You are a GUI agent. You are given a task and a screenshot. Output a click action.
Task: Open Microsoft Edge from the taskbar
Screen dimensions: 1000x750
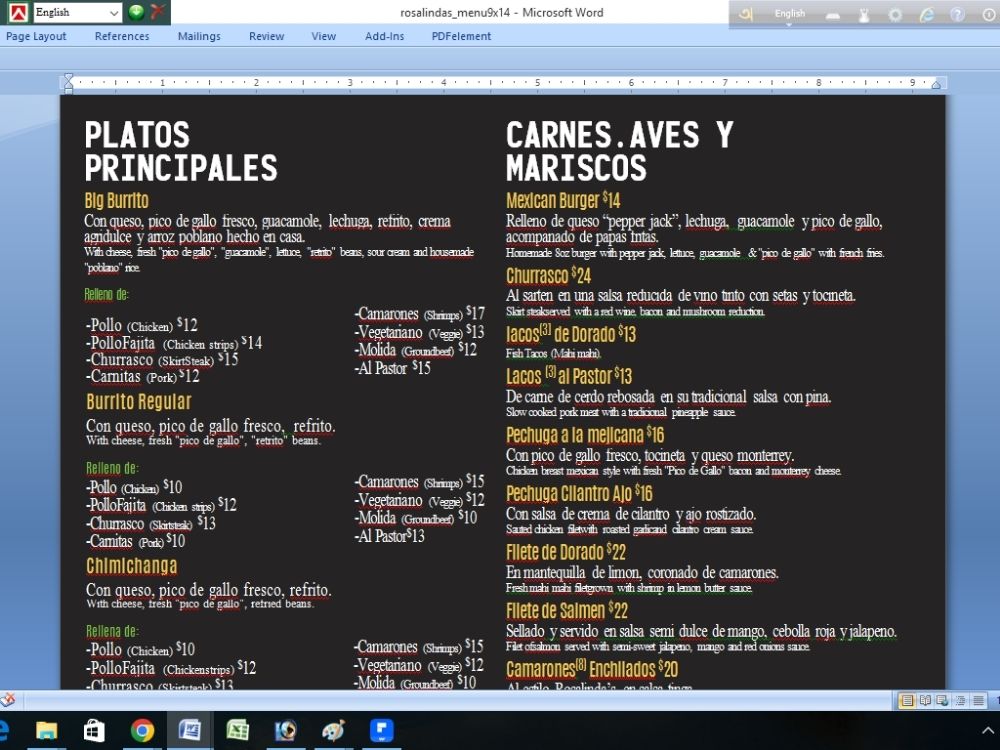(x=3, y=730)
